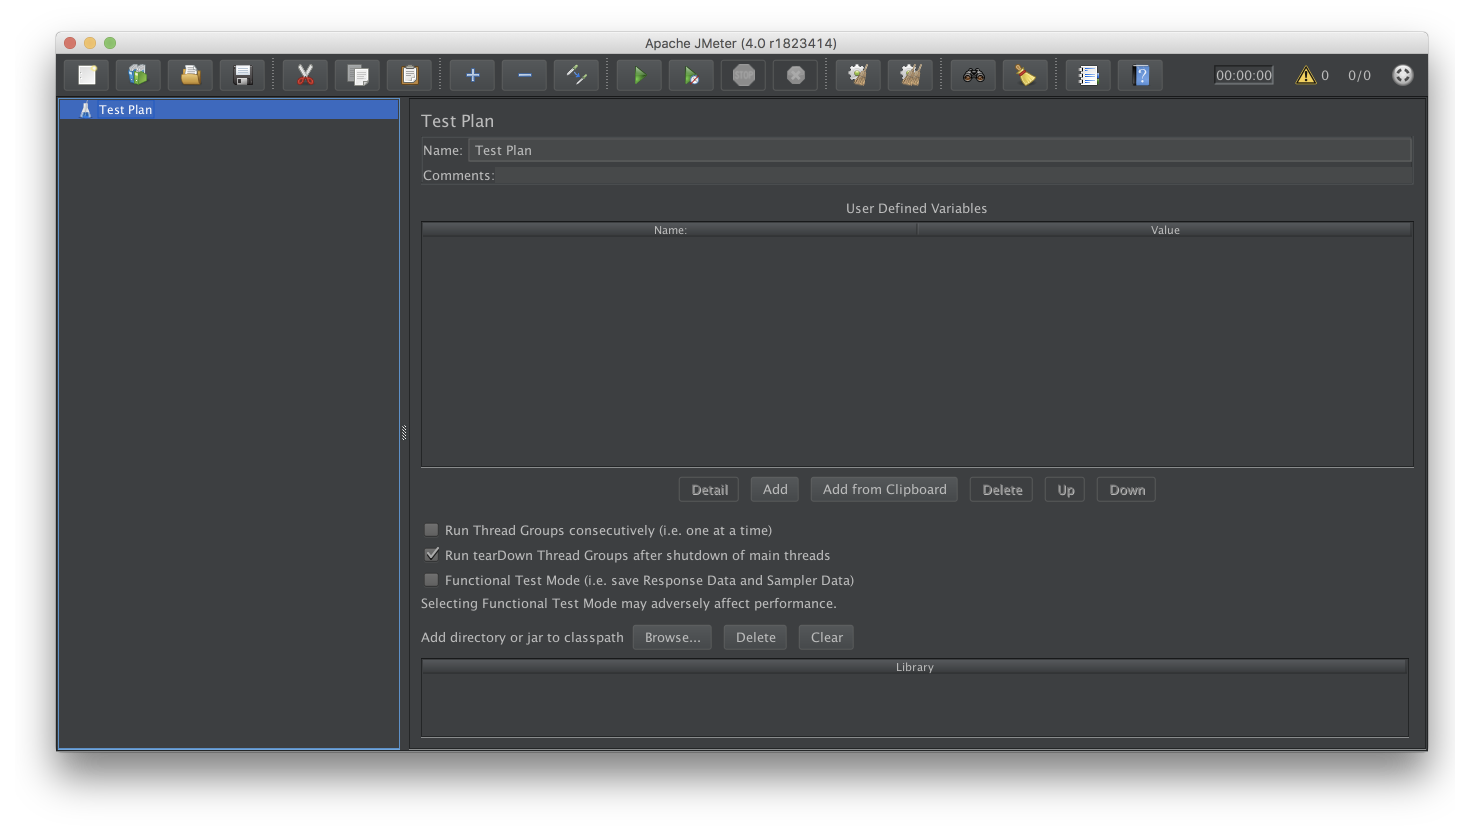Click the Comments input field
Screen dimensions: 1484x832
955,175
